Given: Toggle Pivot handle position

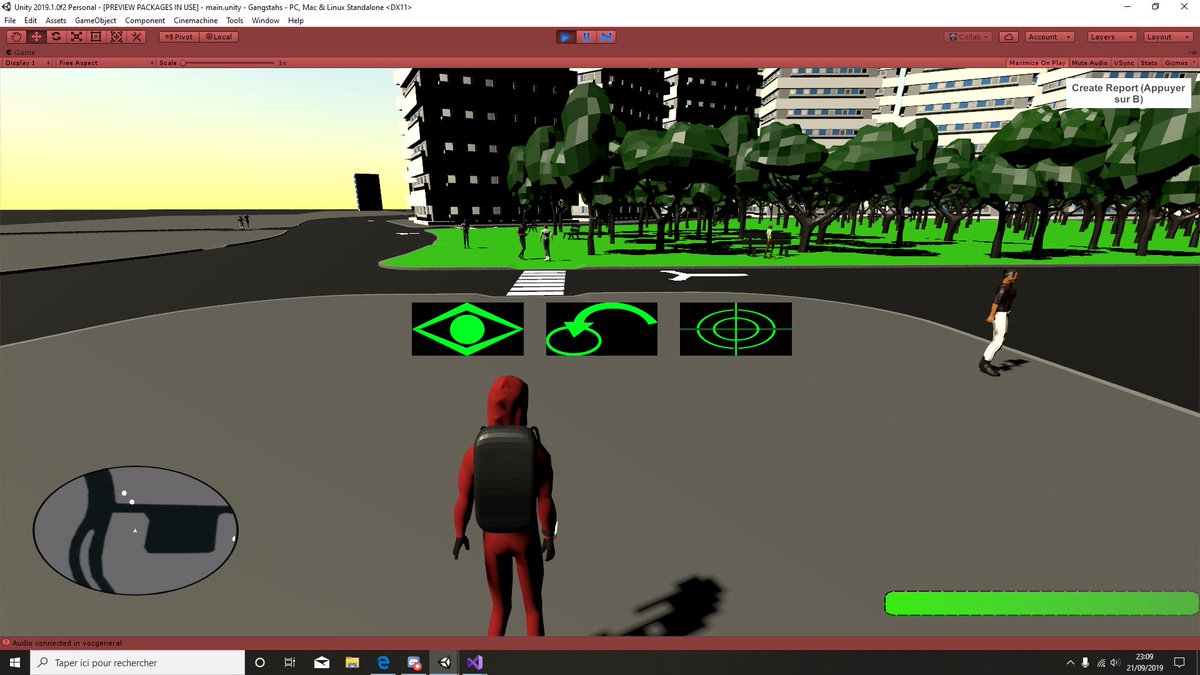Looking at the screenshot, I should 179,37.
